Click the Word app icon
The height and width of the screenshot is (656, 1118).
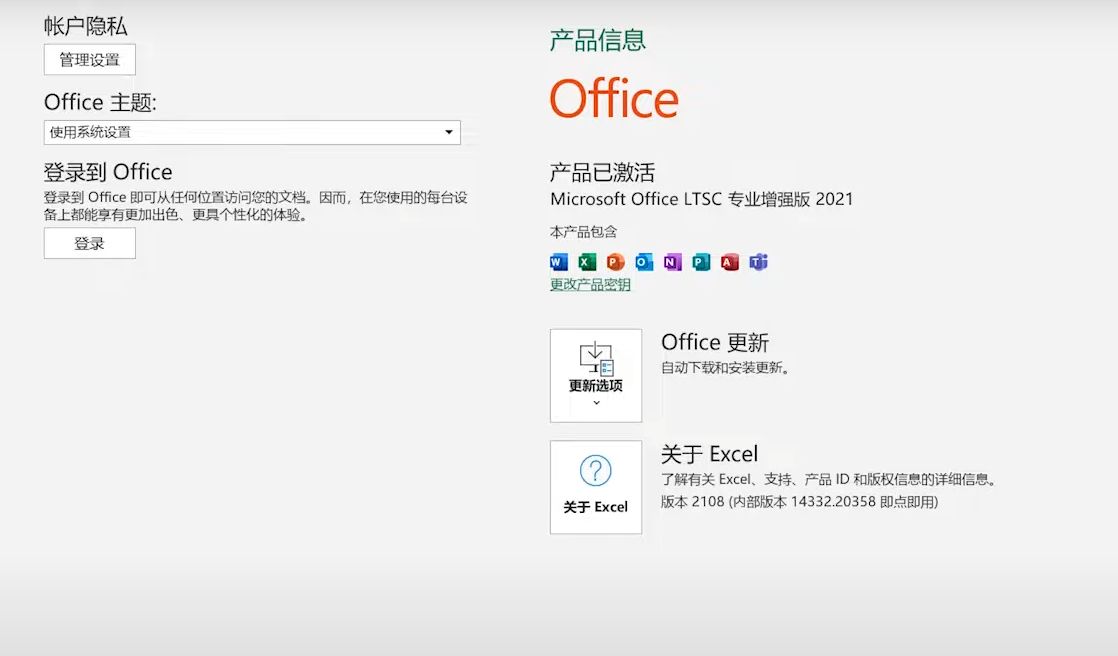point(559,262)
